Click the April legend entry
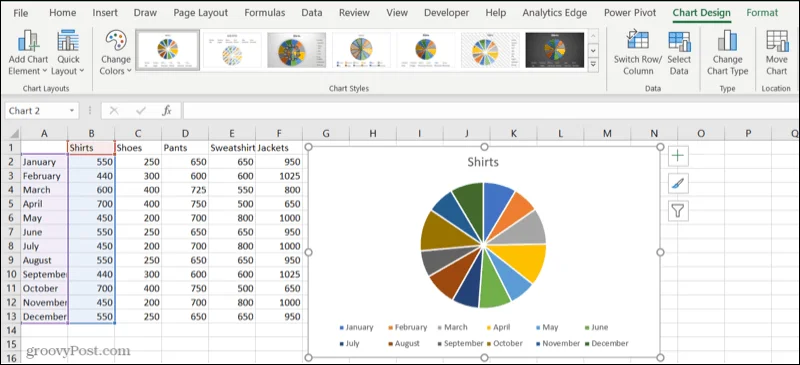Viewport: 800px width, 365px height. click(498, 327)
